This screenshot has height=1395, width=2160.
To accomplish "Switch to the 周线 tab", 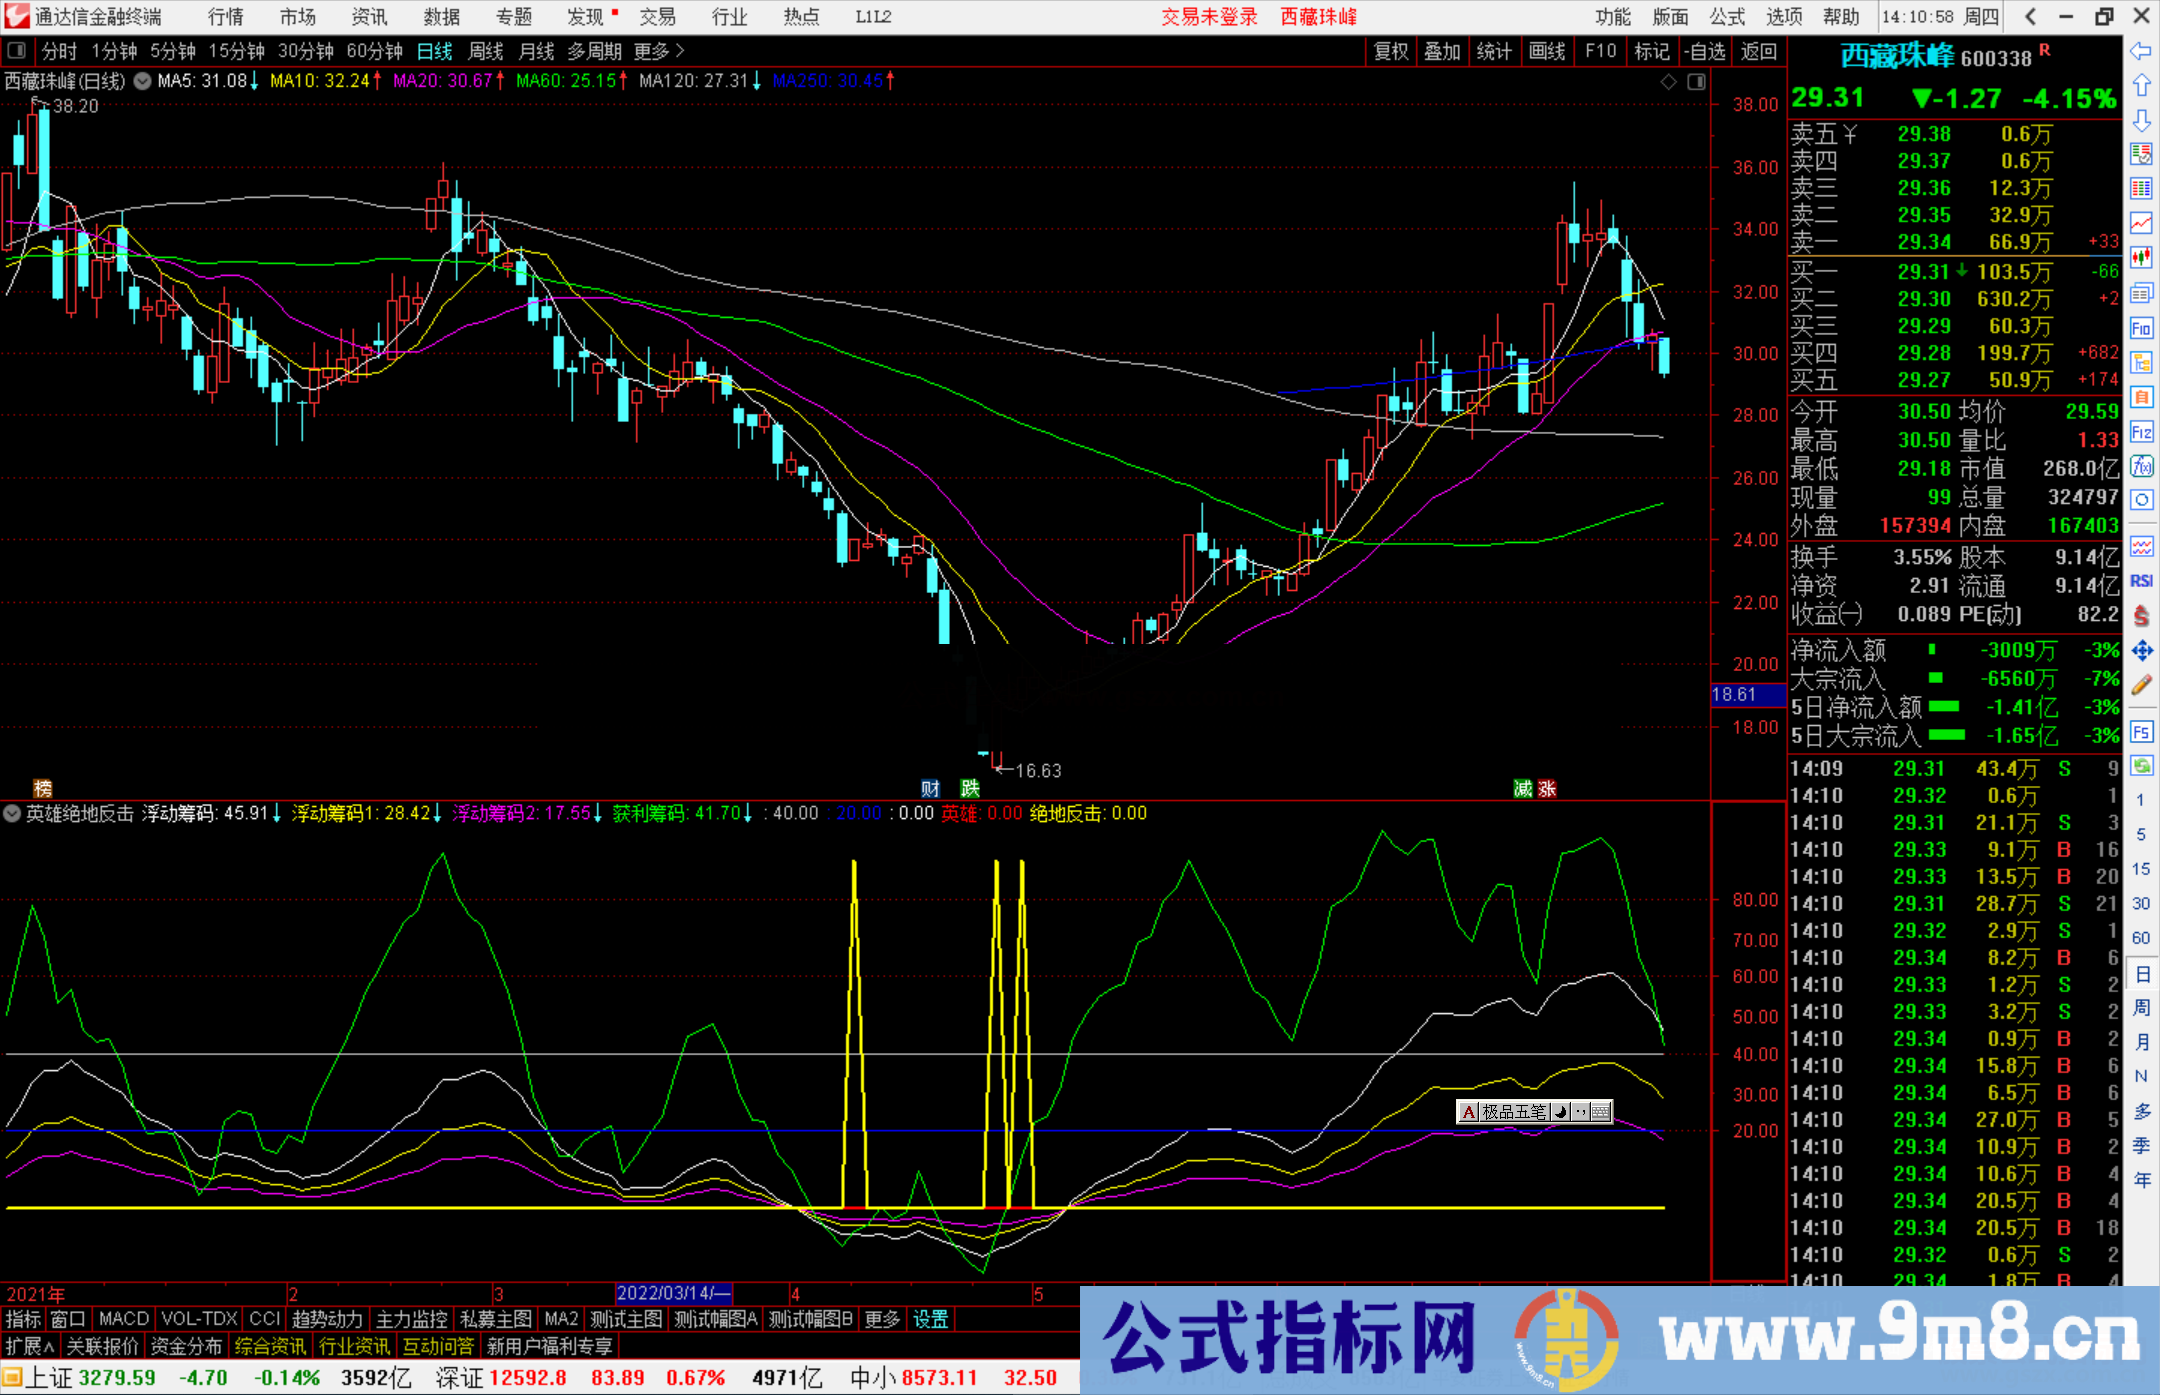I will point(486,51).
